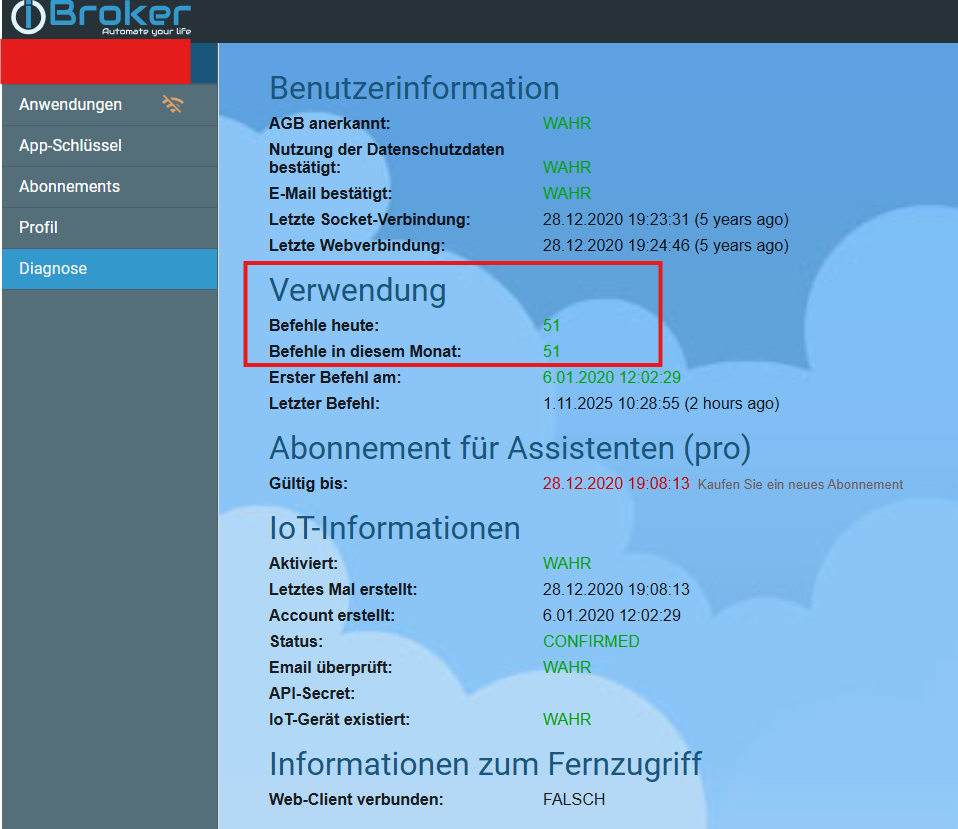Click the WAHR value for Email überprüft
958x829 pixels.
coord(566,667)
